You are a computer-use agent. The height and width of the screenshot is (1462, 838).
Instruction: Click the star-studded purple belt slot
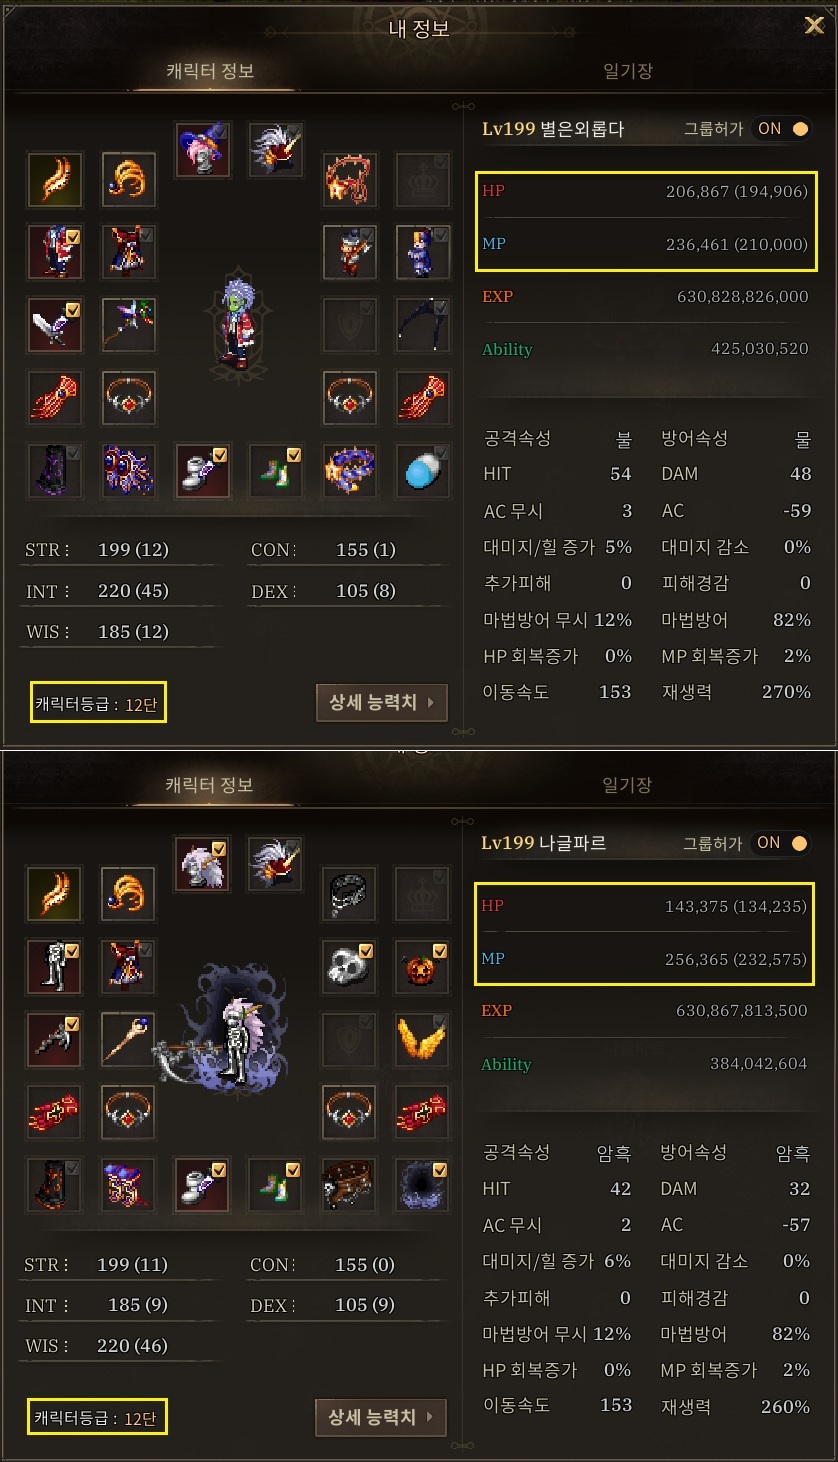(x=350, y=471)
